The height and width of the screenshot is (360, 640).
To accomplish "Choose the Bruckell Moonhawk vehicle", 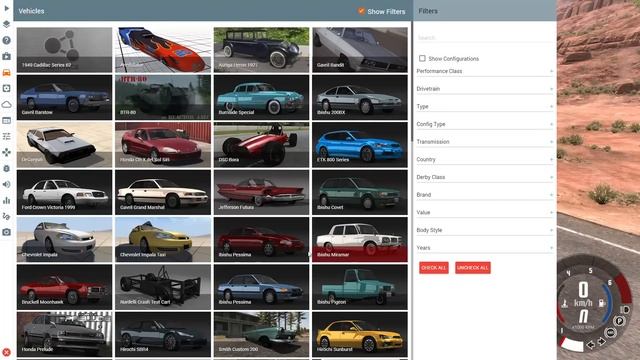I will pos(64,287).
